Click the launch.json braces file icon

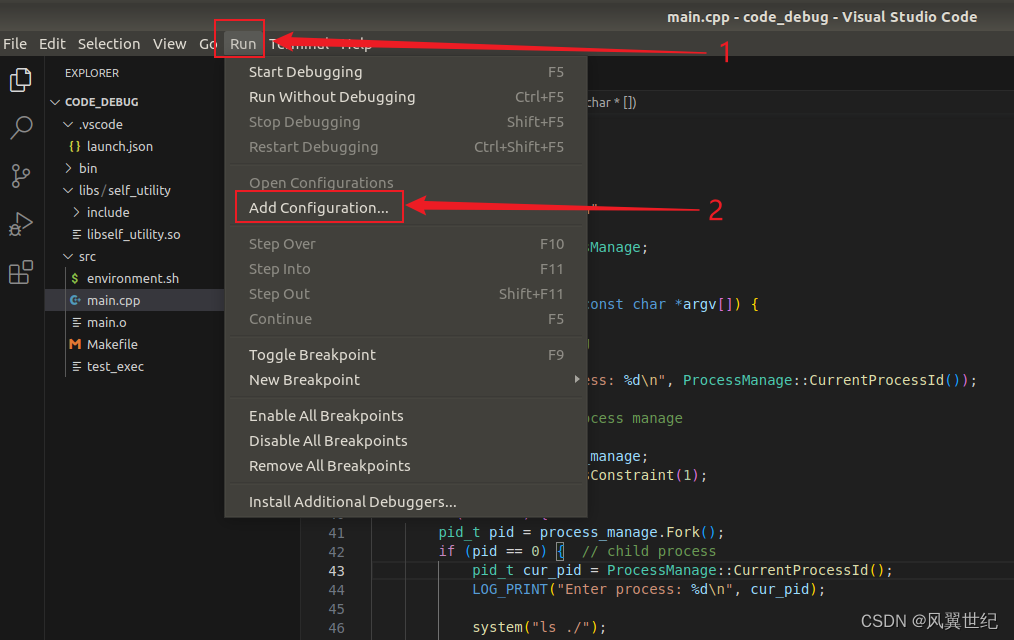click(75, 147)
